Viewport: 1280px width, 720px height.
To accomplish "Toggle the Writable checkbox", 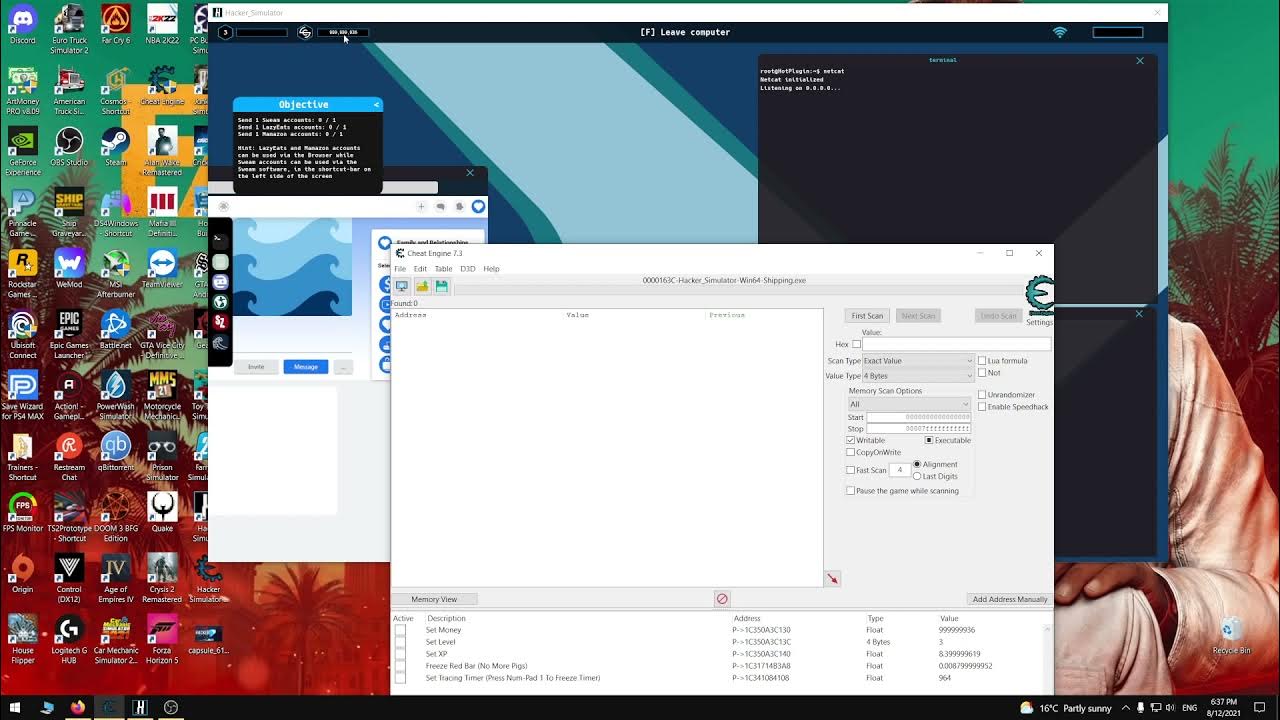I will [850, 440].
